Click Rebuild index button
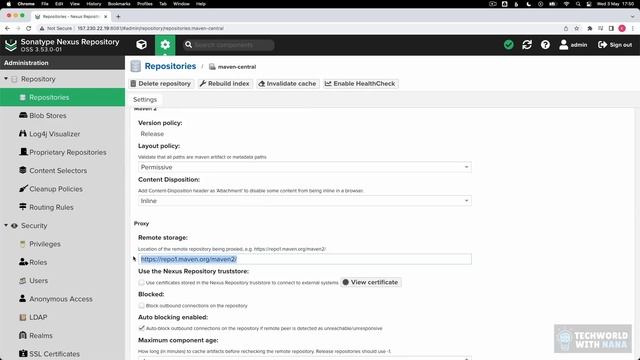 (224, 84)
